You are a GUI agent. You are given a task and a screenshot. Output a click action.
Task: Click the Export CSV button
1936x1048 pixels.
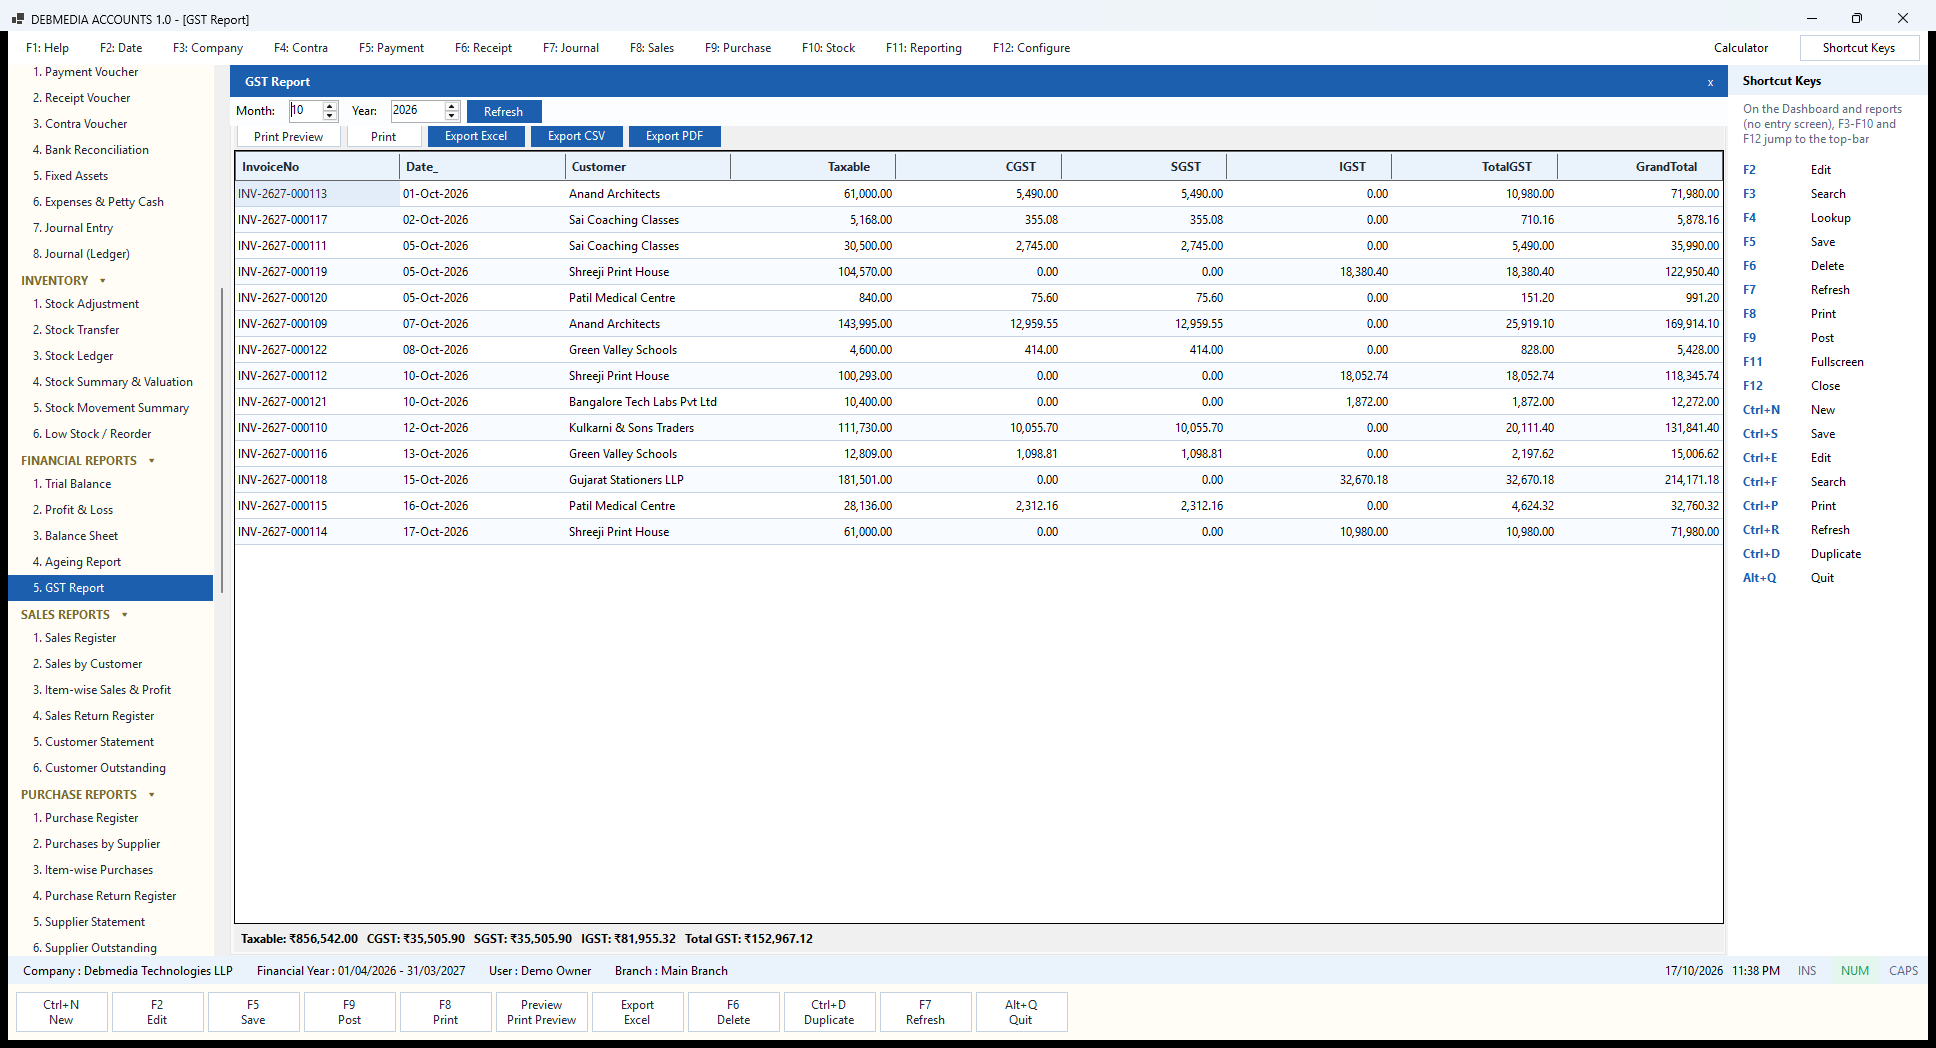point(576,136)
